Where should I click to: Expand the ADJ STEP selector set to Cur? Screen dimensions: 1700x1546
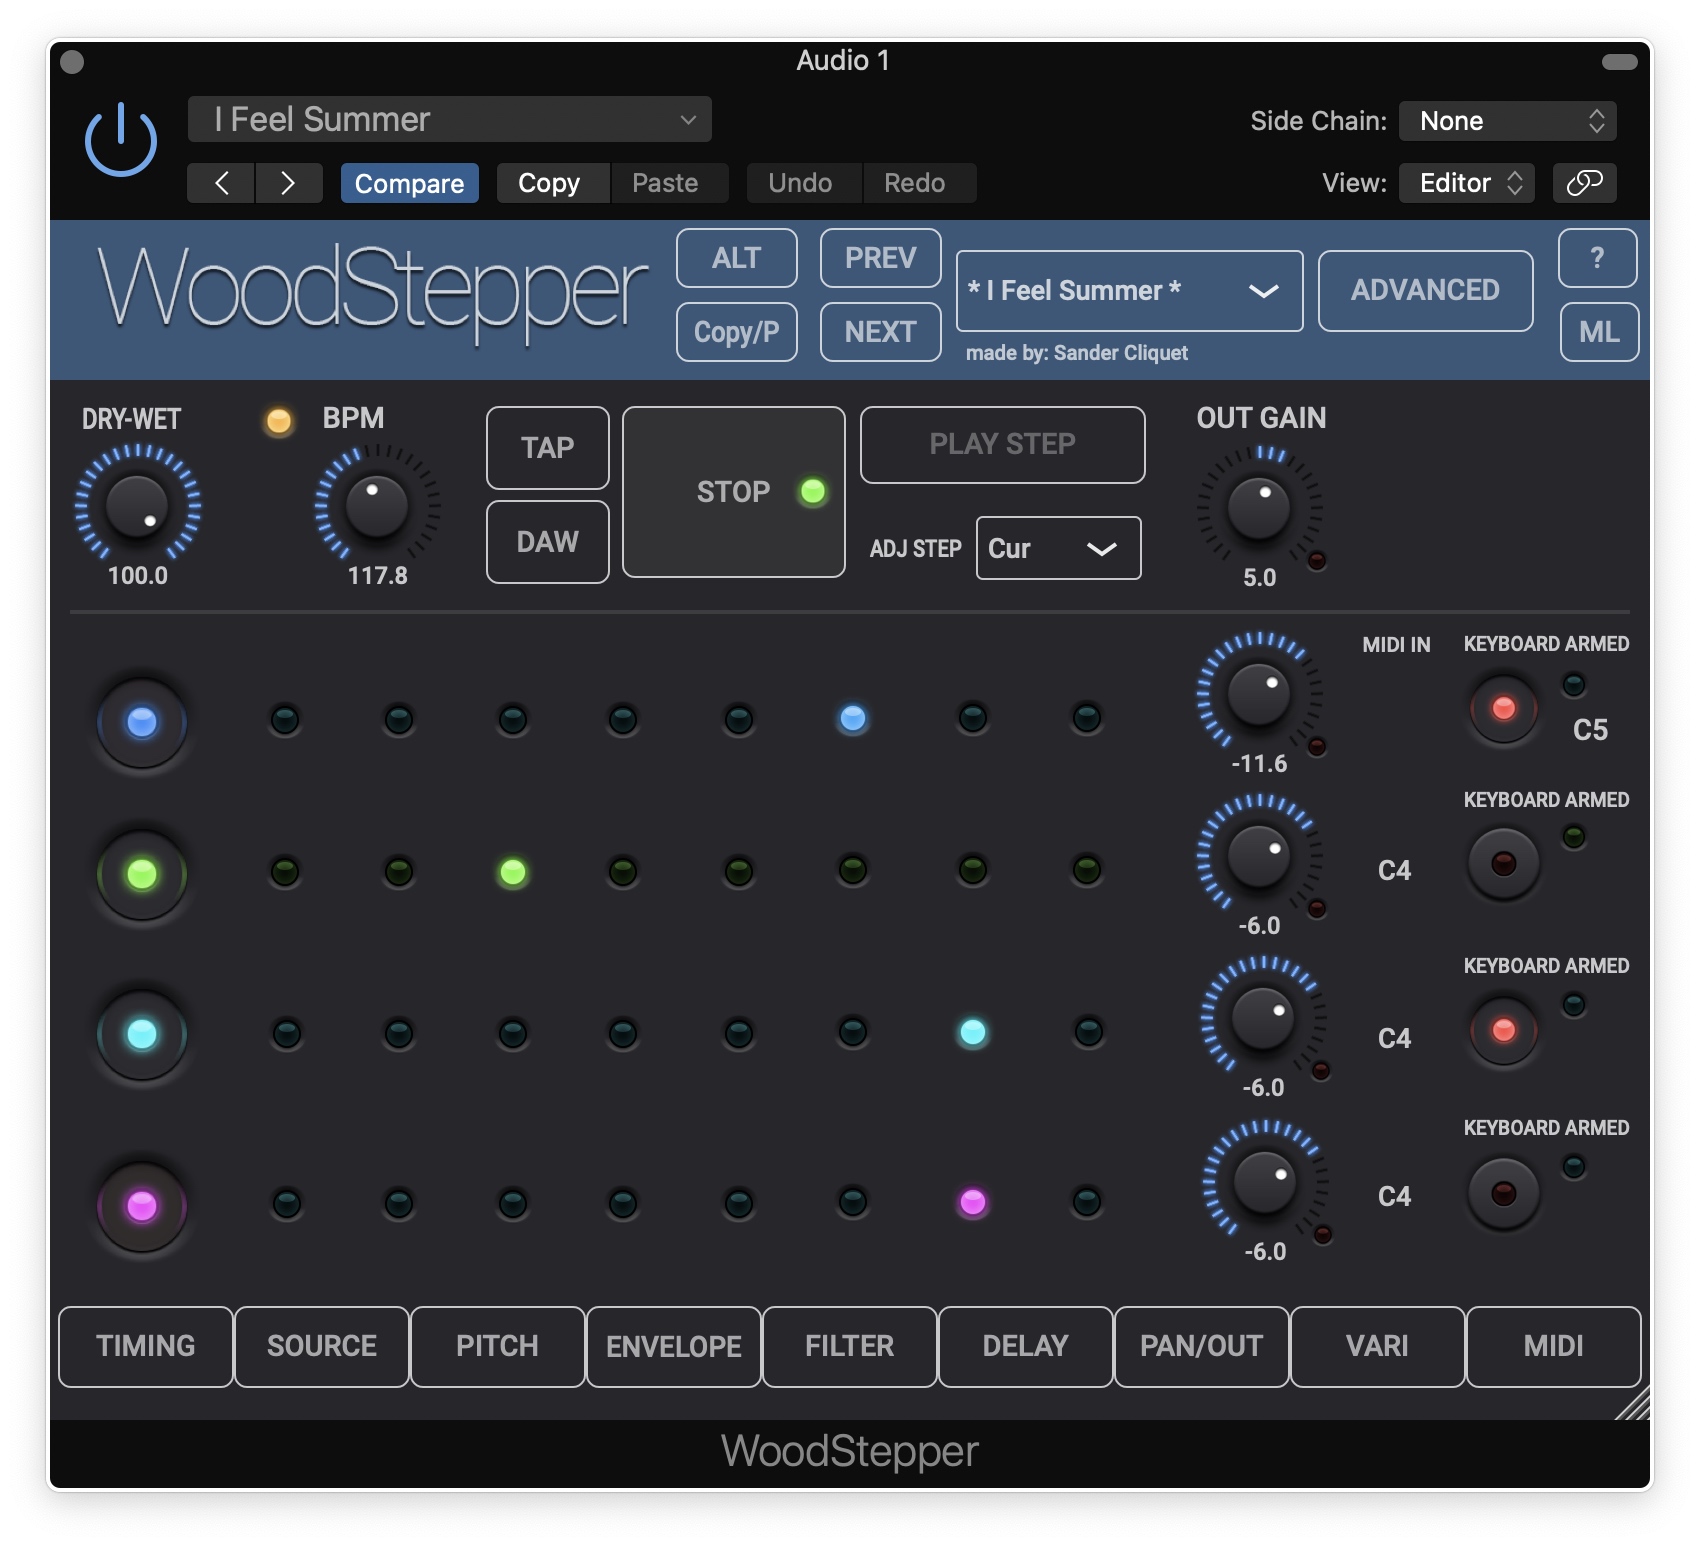(x=1057, y=548)
